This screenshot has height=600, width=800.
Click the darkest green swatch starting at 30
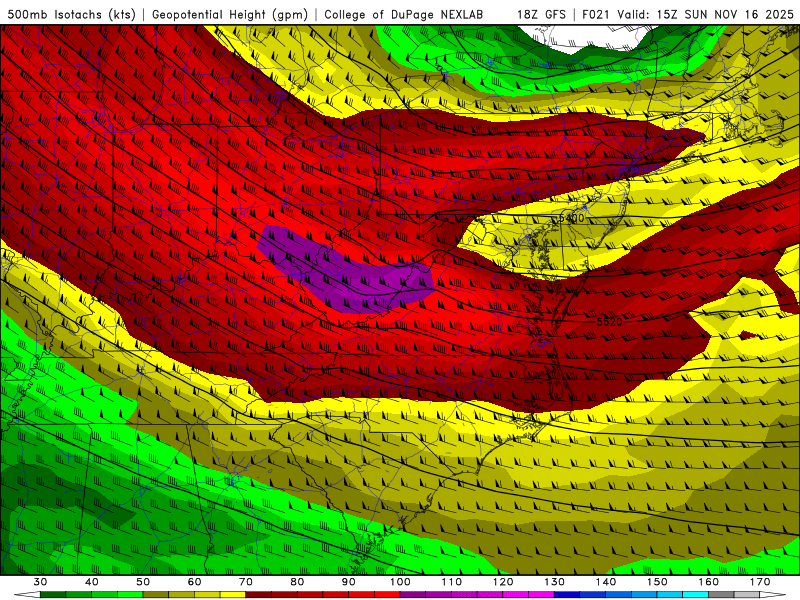(53, 594)
